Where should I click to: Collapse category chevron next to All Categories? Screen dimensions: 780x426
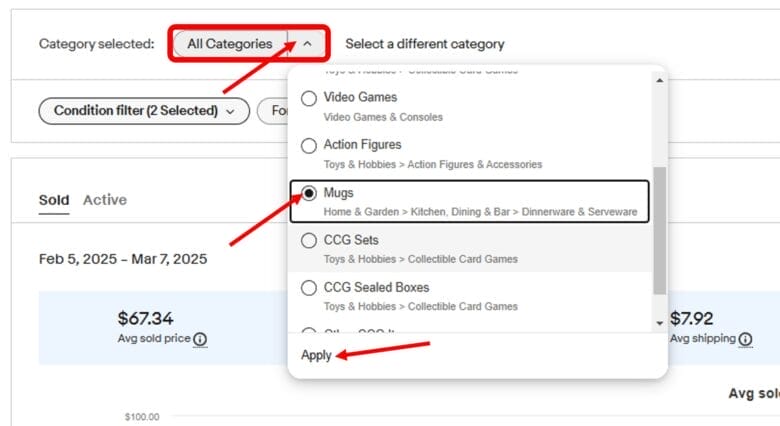pyautogui.click(x=307, y=44)
